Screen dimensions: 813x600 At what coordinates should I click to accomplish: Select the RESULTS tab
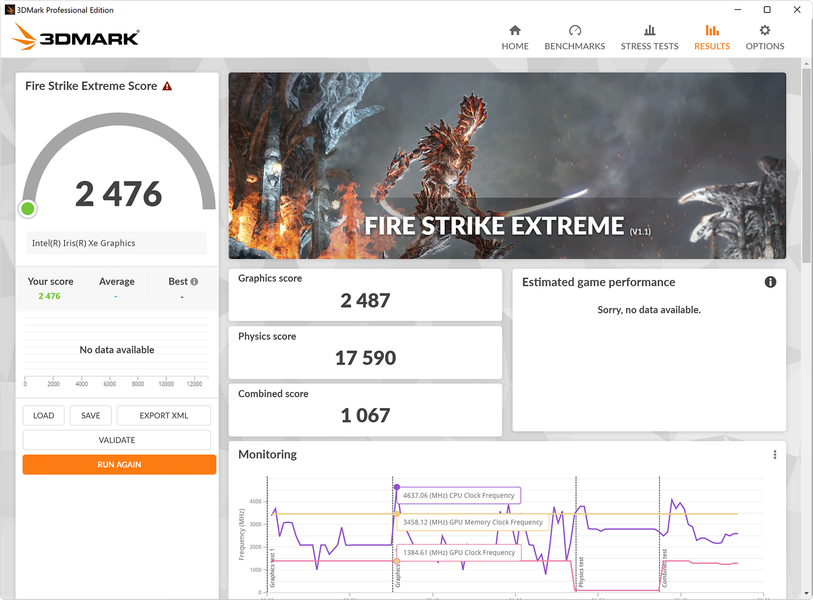tap(712, 38)
